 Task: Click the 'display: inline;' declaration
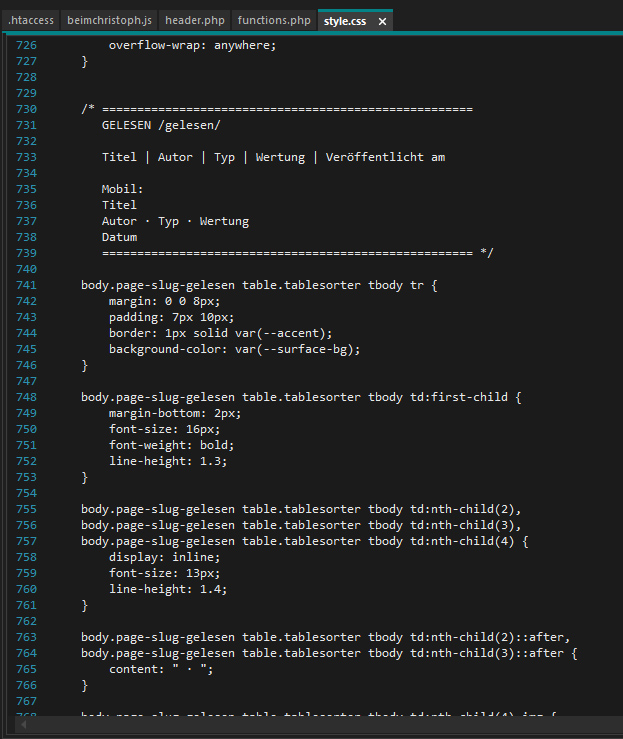[164, 557]
